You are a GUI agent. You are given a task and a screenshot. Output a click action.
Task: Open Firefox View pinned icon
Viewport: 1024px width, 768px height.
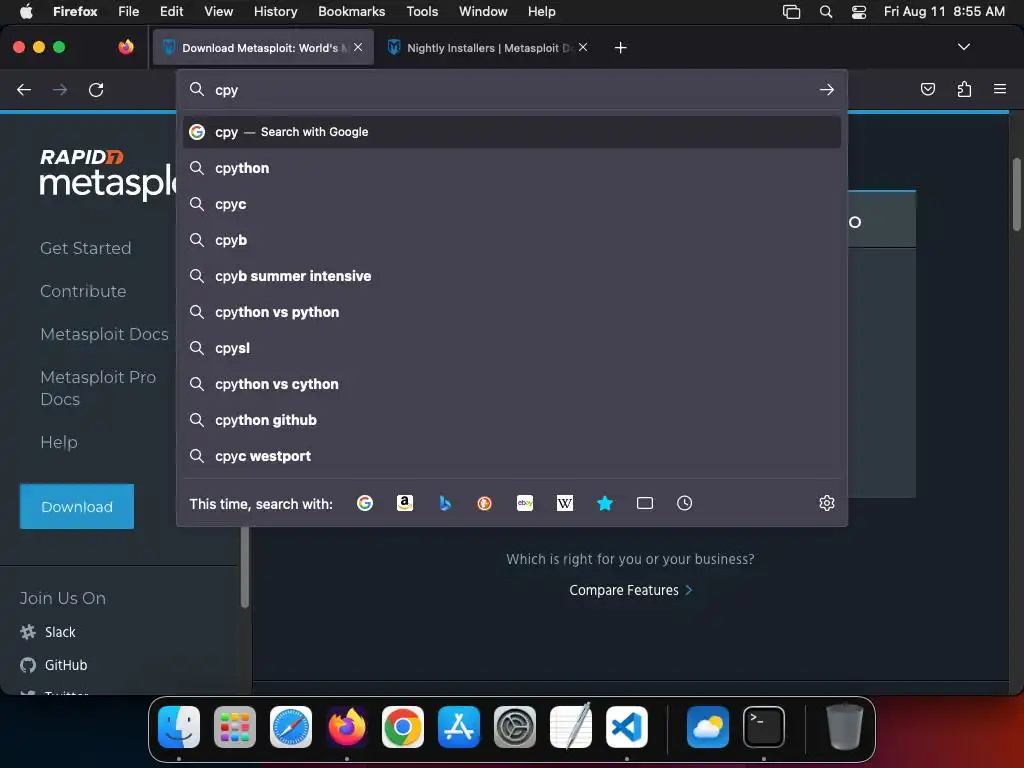click(126, 47)
